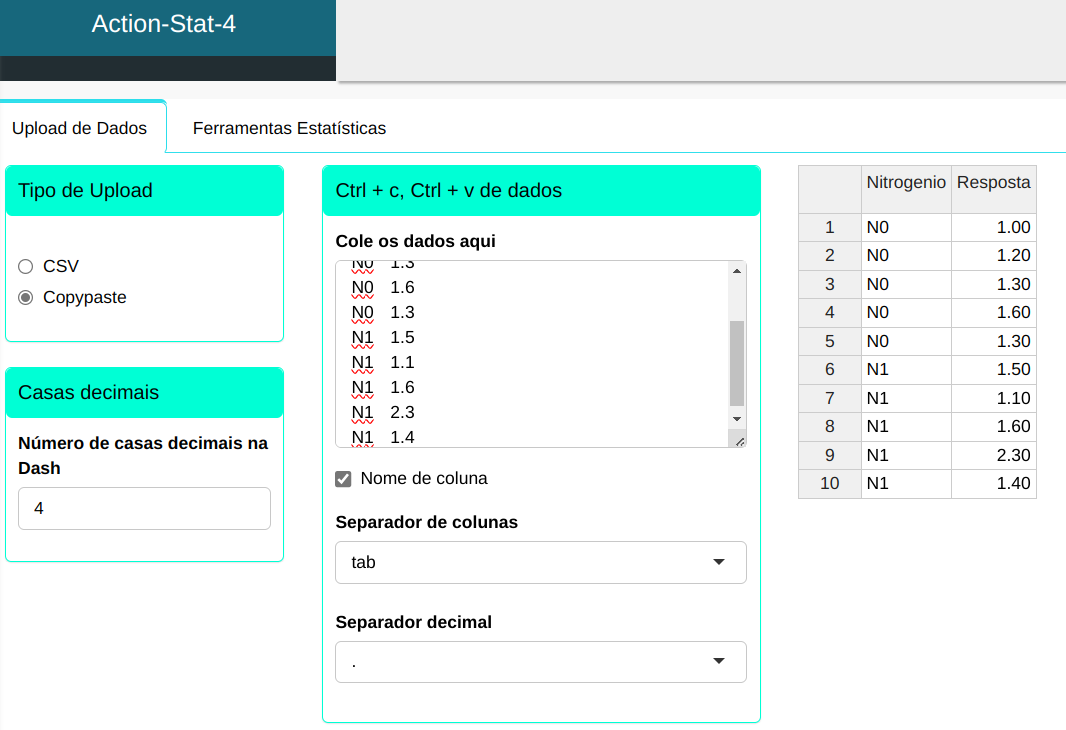Click the textarea resize handle corner
The width and height of the screenshot is (1066, 730).
click(x=739, y=440)
